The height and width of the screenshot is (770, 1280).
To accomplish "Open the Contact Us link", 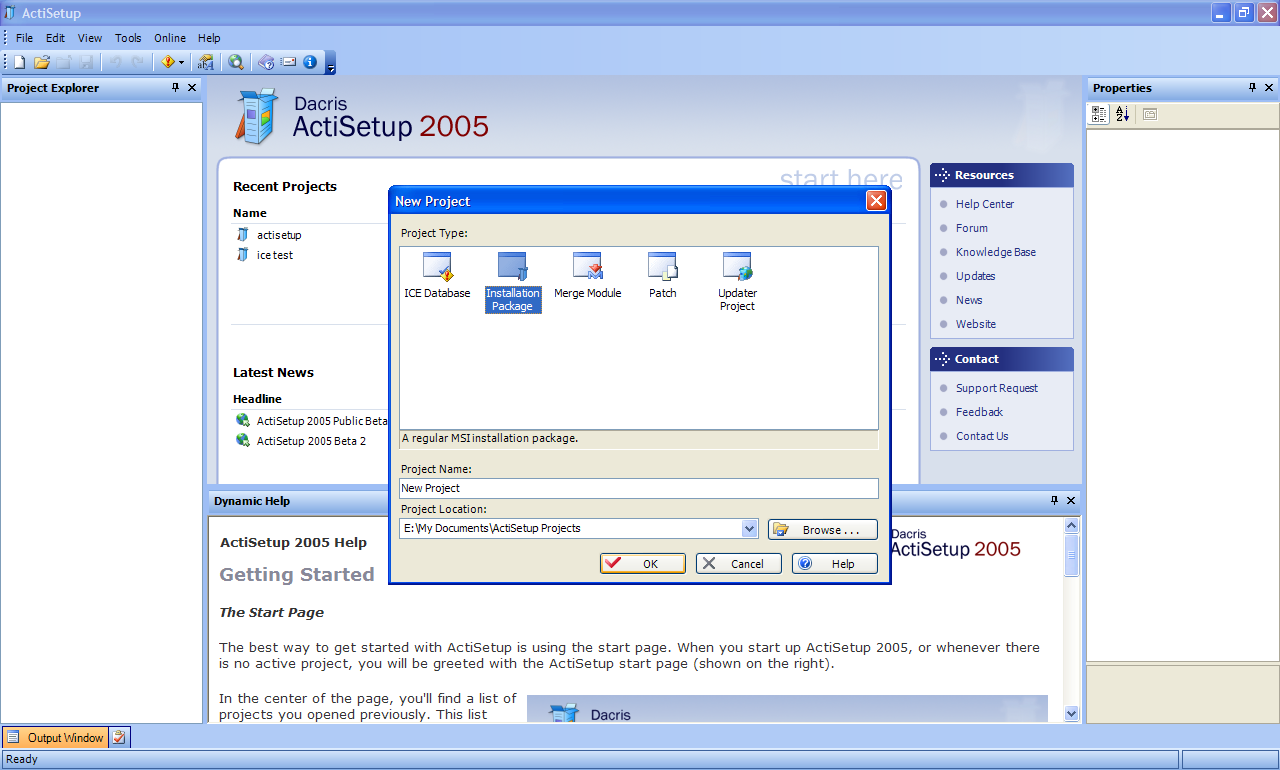I will (982, 436).
